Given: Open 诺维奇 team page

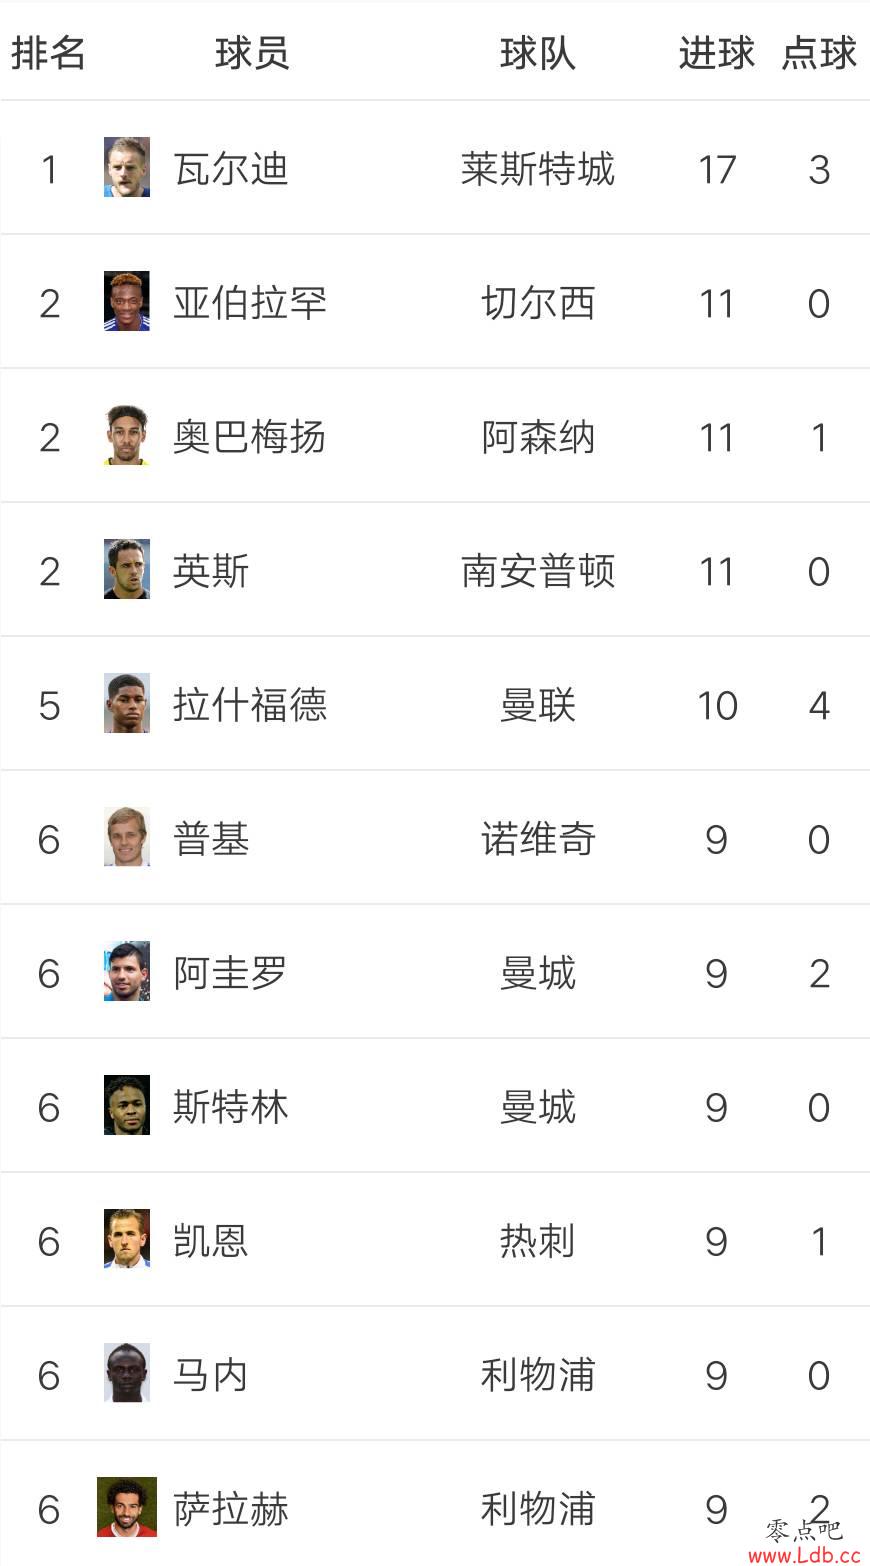Looking at the screenshot, I should 538,839.
